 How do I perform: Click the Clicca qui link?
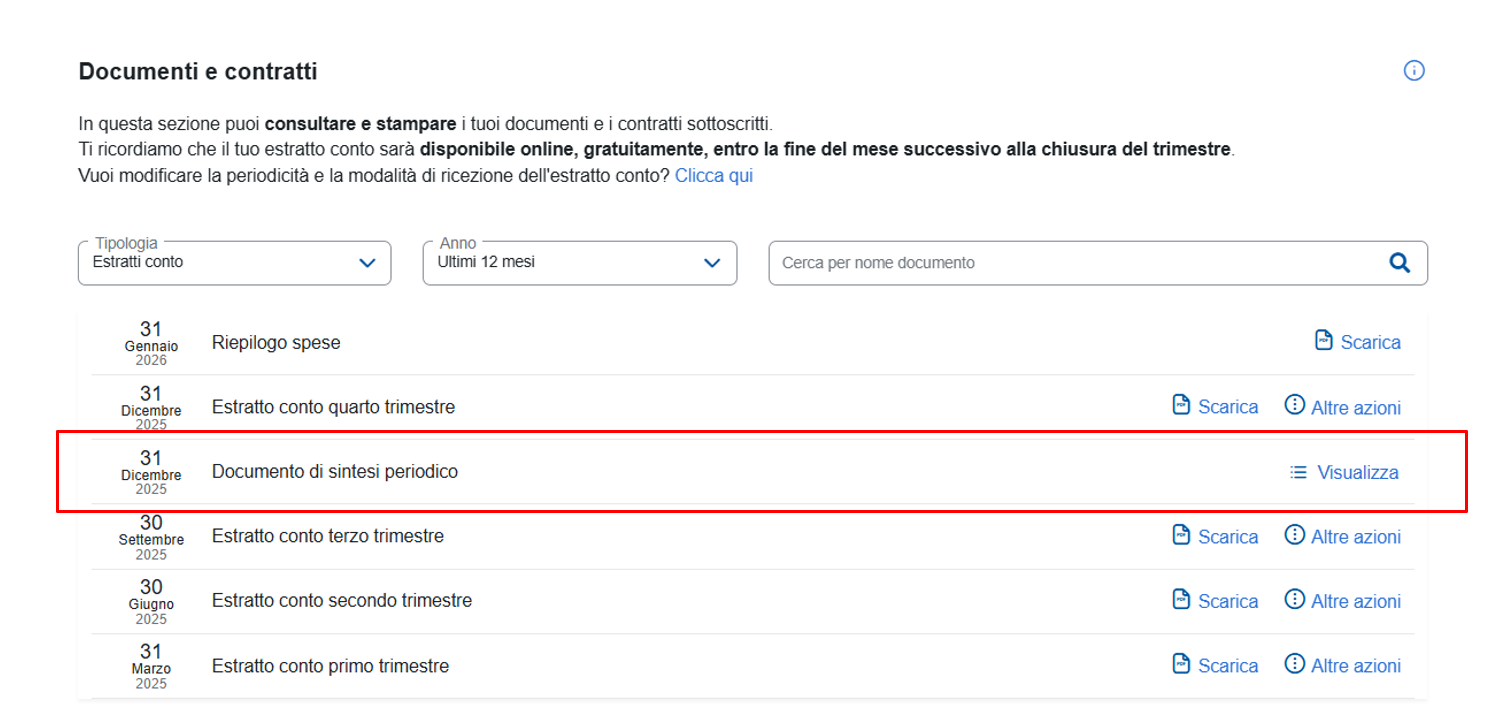(713, 176)
